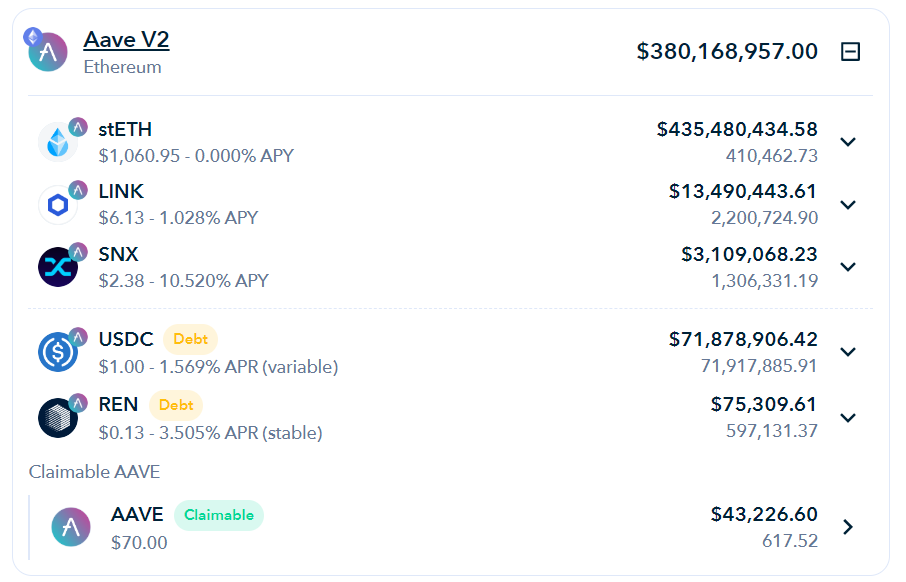
Task: Expand the REN debt details
Action: pyautogui.click(x=848, y=418)
